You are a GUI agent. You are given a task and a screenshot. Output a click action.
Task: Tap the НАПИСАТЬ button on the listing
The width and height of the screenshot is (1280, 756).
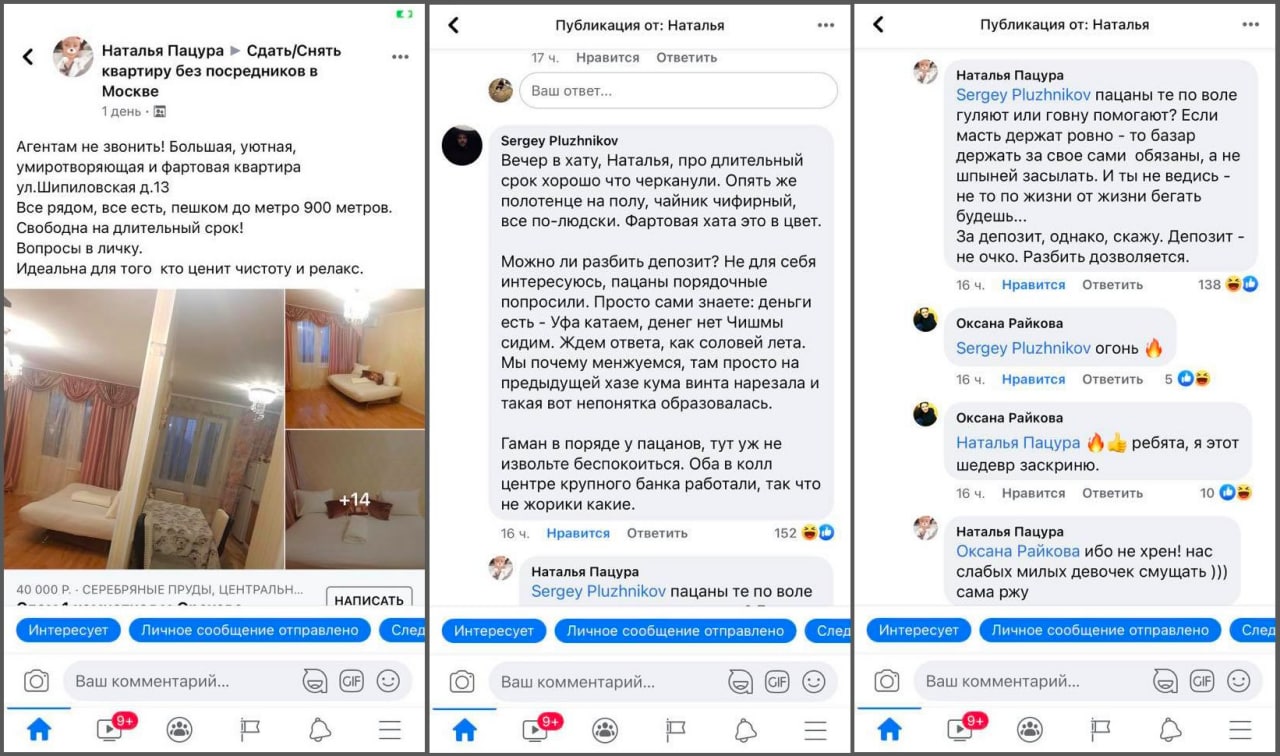pyautogui.click(x=369, y=598)
